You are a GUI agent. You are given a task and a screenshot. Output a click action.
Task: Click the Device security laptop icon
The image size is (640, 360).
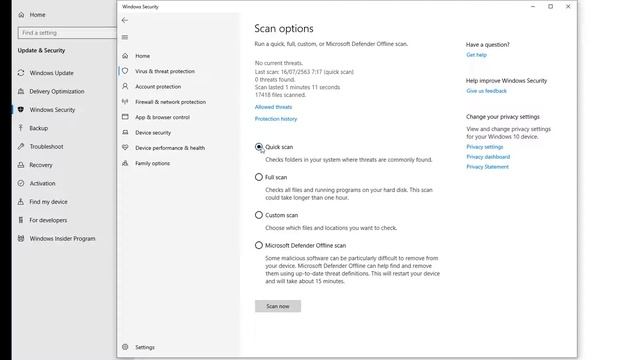(x=125, y=133)
